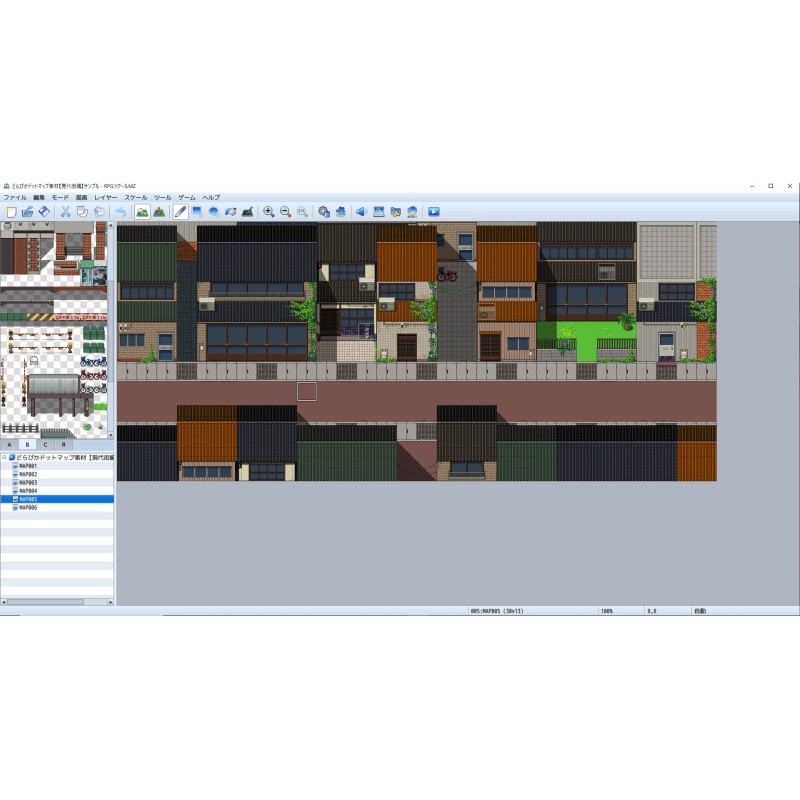The width and height of the screenshot is (800, 800).
Task: Select the Cut scissors icon
Action: [x=65, y=212]
